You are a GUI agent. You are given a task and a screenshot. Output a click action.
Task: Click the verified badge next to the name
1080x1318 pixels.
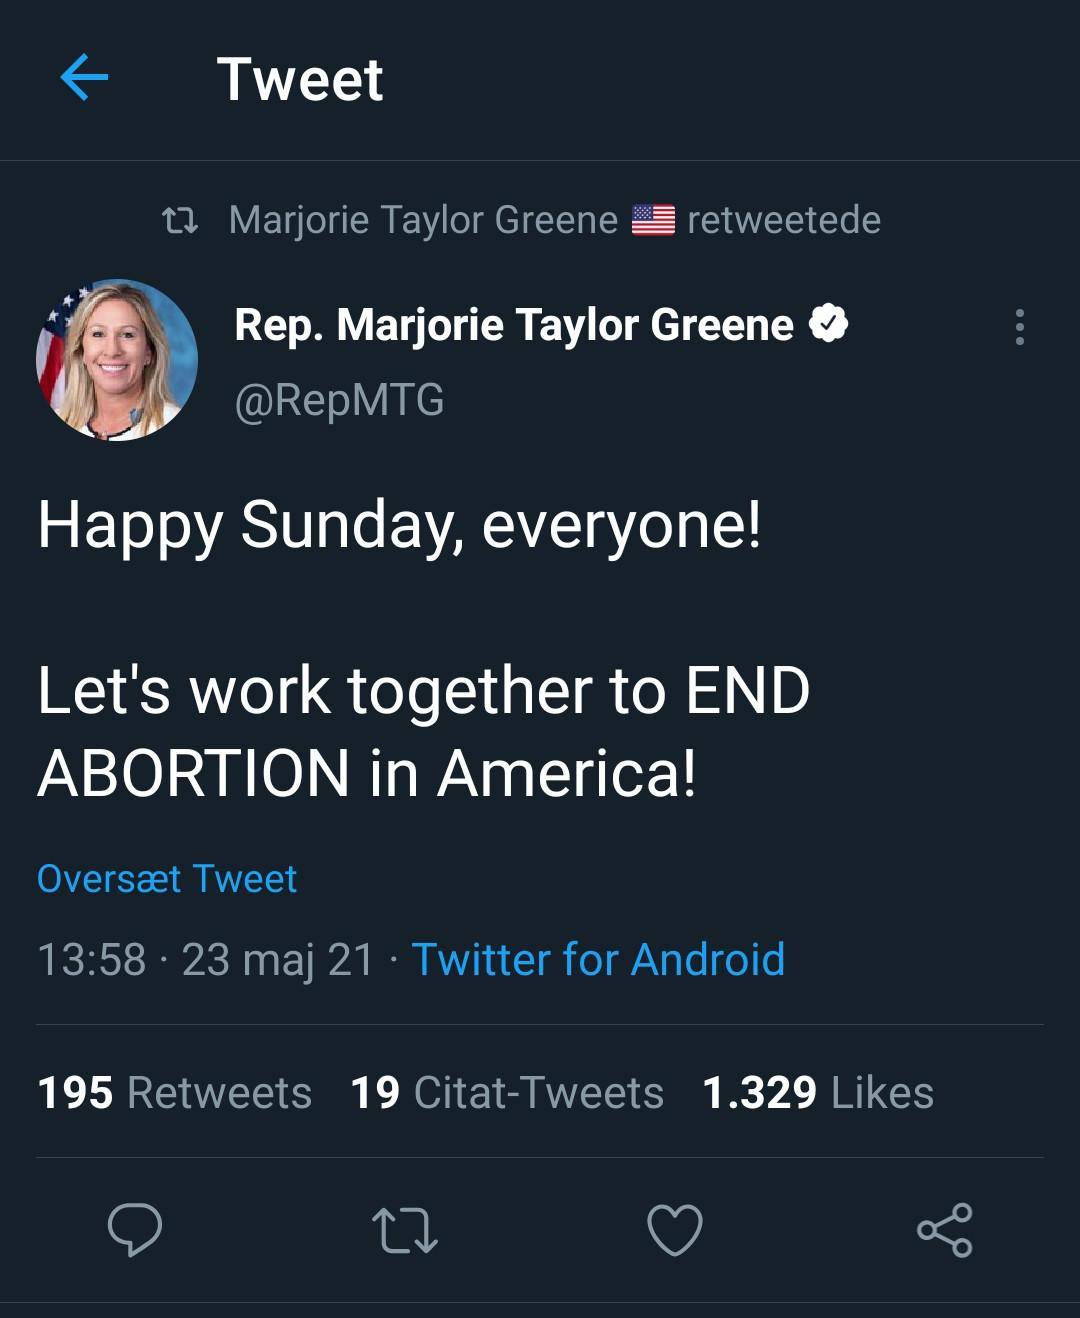828,324
